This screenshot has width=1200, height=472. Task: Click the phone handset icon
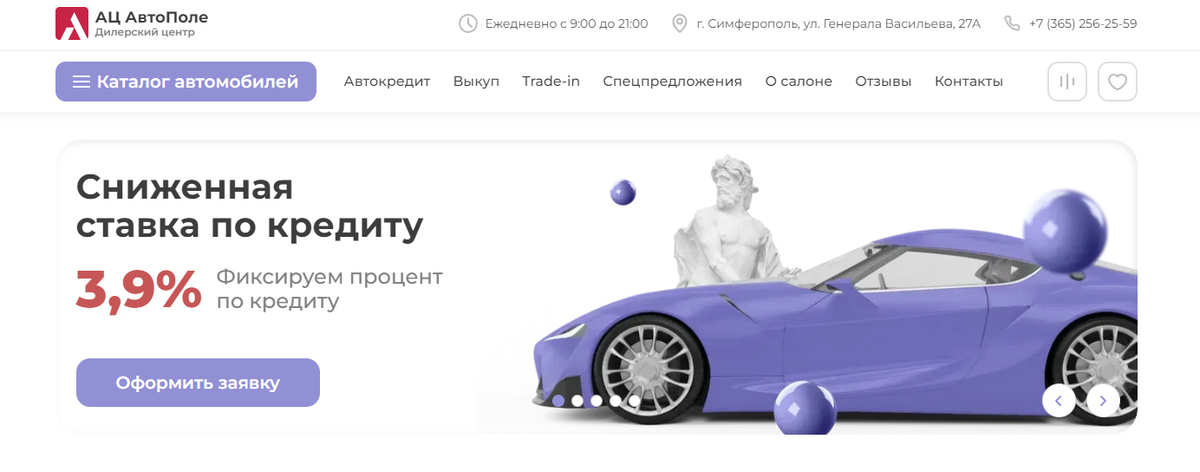(1012, 23)
